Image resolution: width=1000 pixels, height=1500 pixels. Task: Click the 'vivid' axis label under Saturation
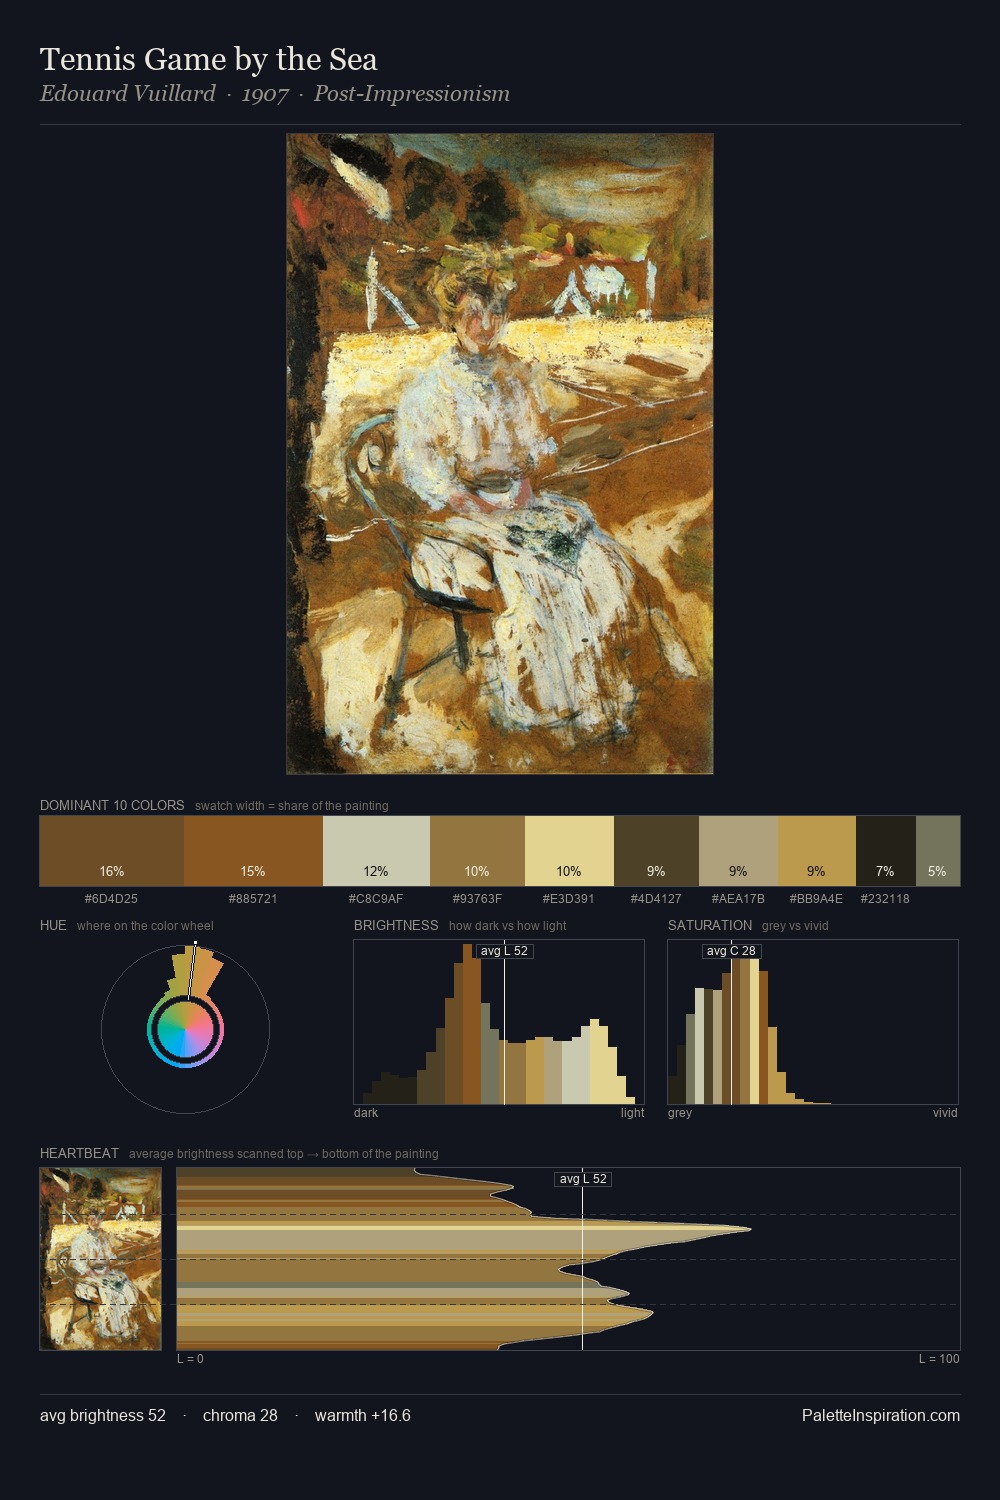pyautogui.click(x=945, y=1113)
